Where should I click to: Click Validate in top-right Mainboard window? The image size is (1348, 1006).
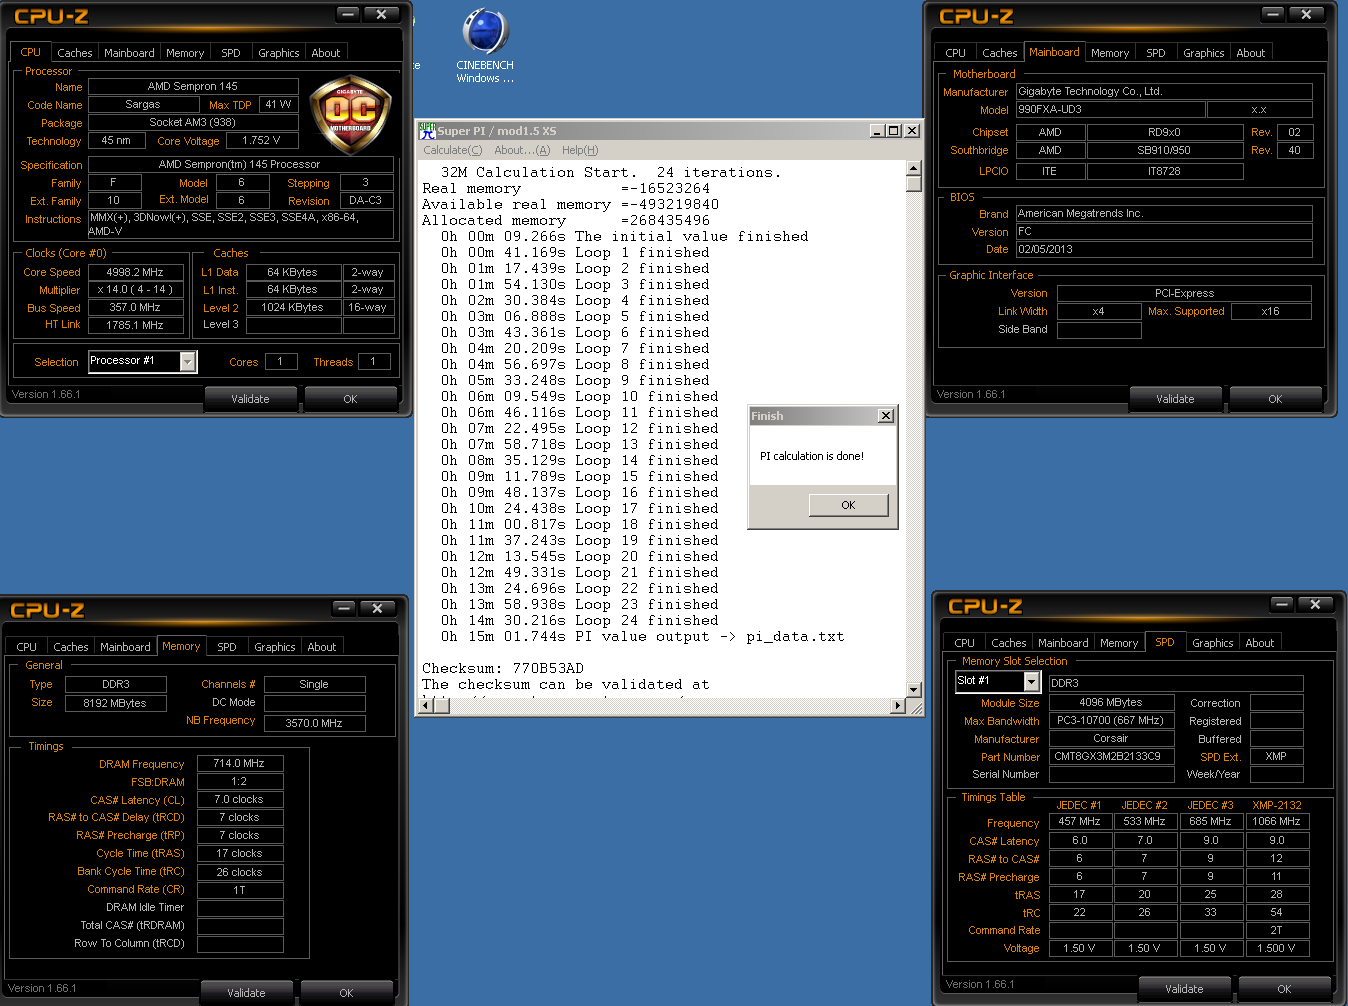tap(1175, 399)
